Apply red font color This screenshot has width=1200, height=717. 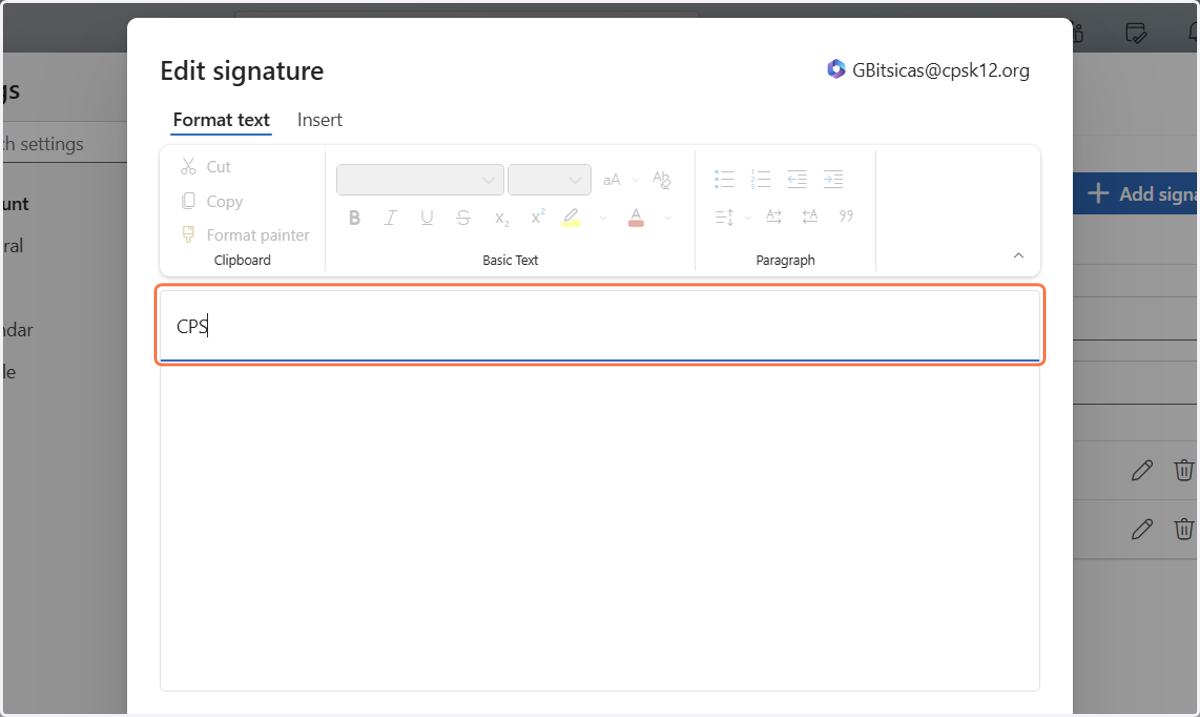pos(636,217)
